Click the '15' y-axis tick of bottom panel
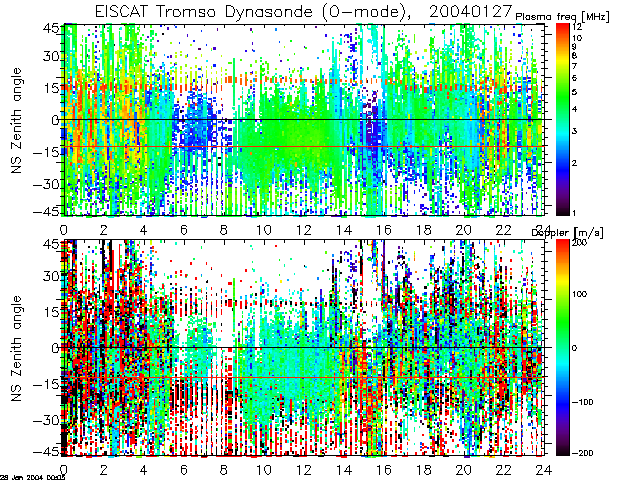640x480 pixels. (x=52, y=312)
